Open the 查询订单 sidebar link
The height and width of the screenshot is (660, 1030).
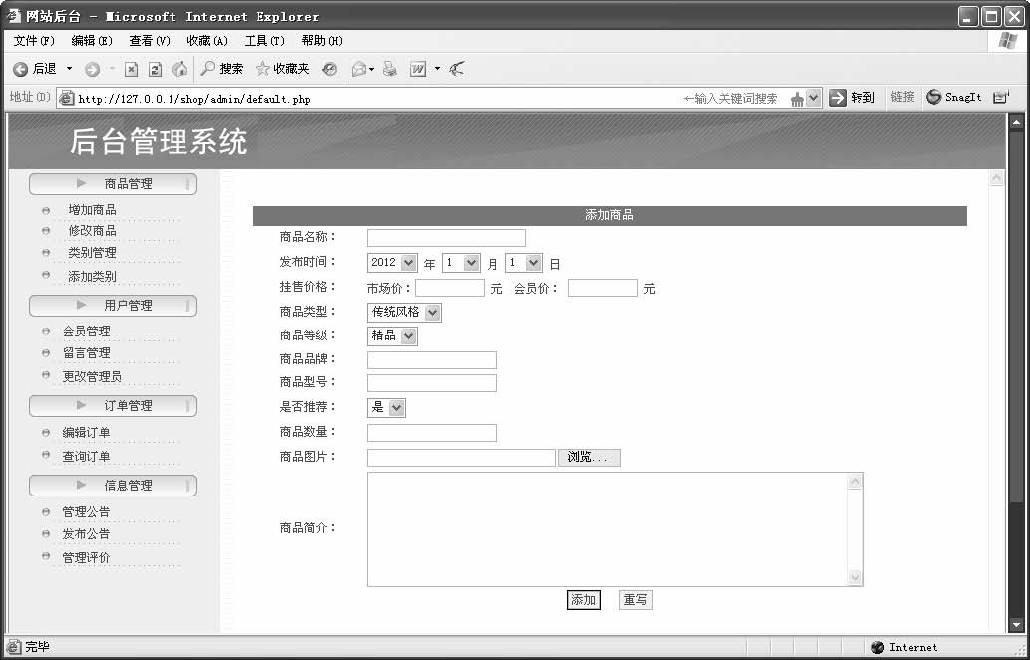(x=87, y=456)
